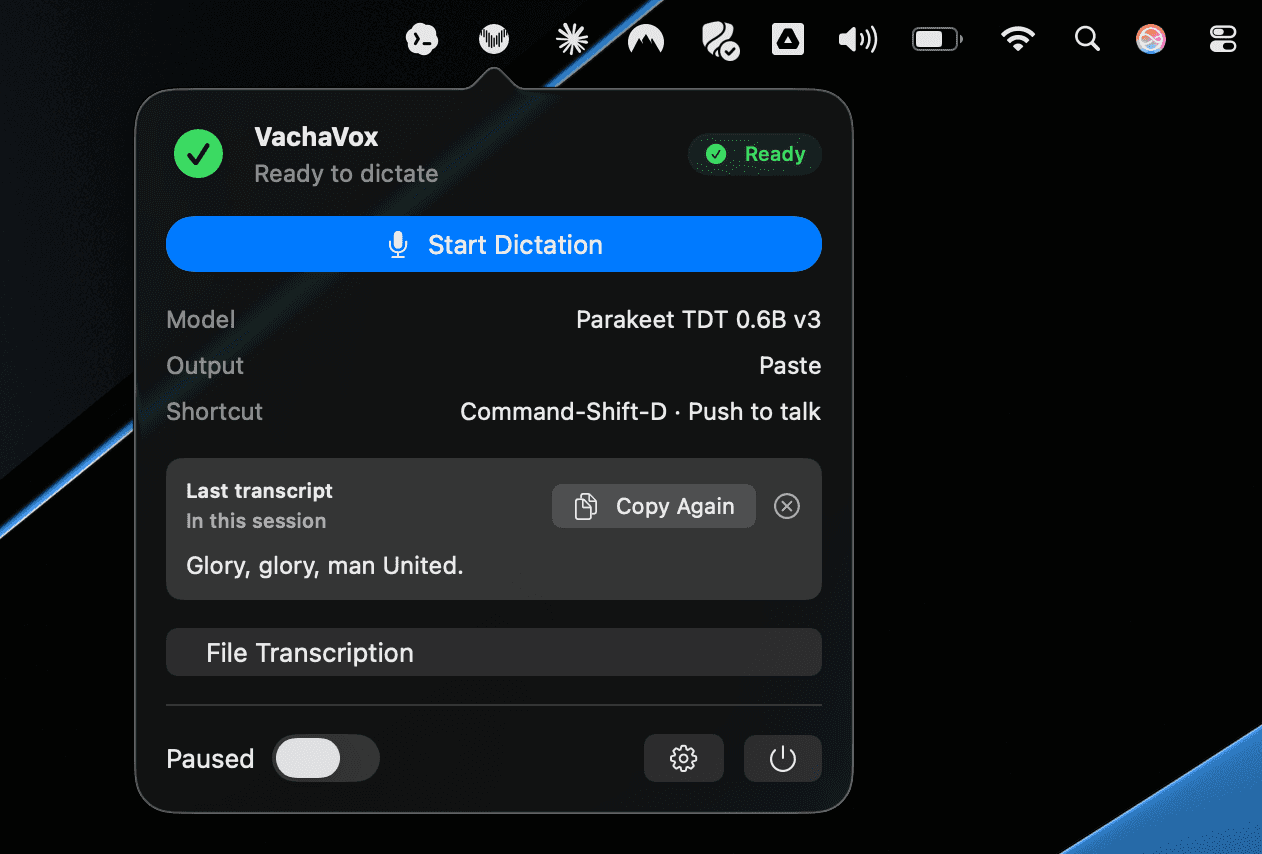Click the colorful Siri-style menu bar icon
1262x854 pixels.
coord(1151,40)
